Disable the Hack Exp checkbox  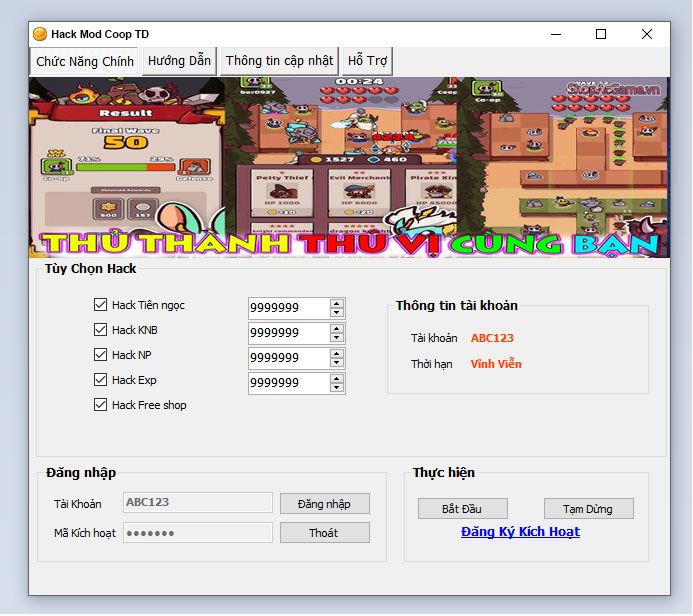(100, 380)
